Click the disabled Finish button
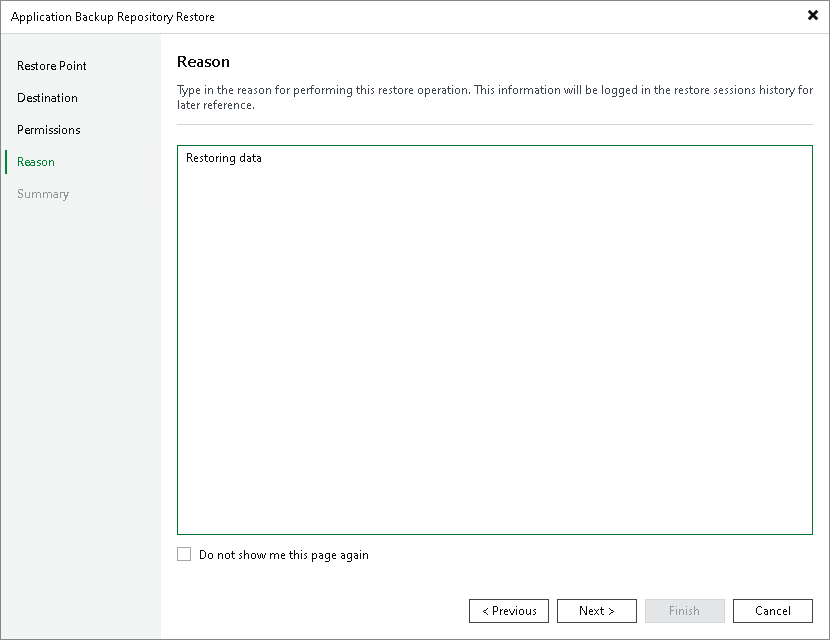The width and height of the screenshot is (830, 640). tap(684, 611)
